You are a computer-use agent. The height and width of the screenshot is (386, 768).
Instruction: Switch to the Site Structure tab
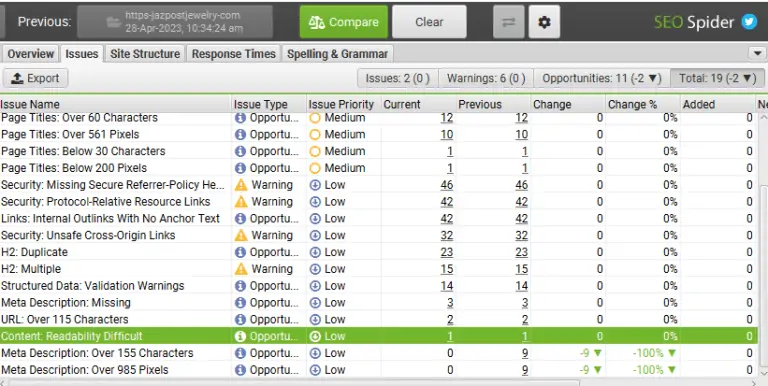[145, 54]
